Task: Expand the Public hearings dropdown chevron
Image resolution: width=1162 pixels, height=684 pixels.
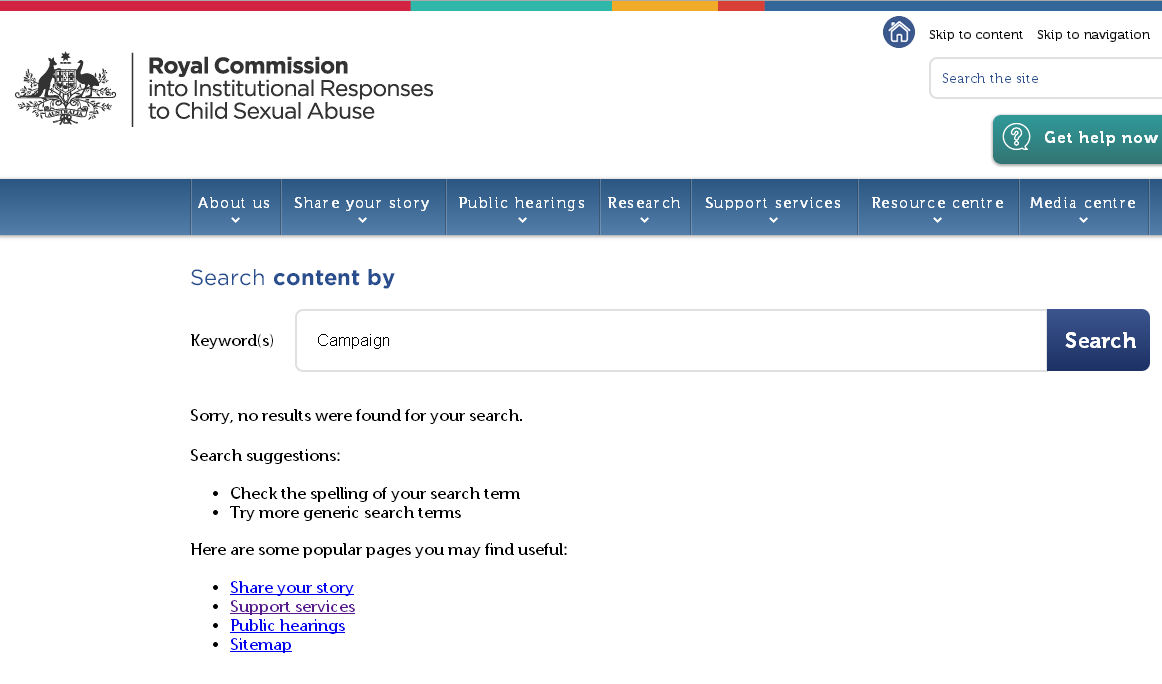Action: 522,221
